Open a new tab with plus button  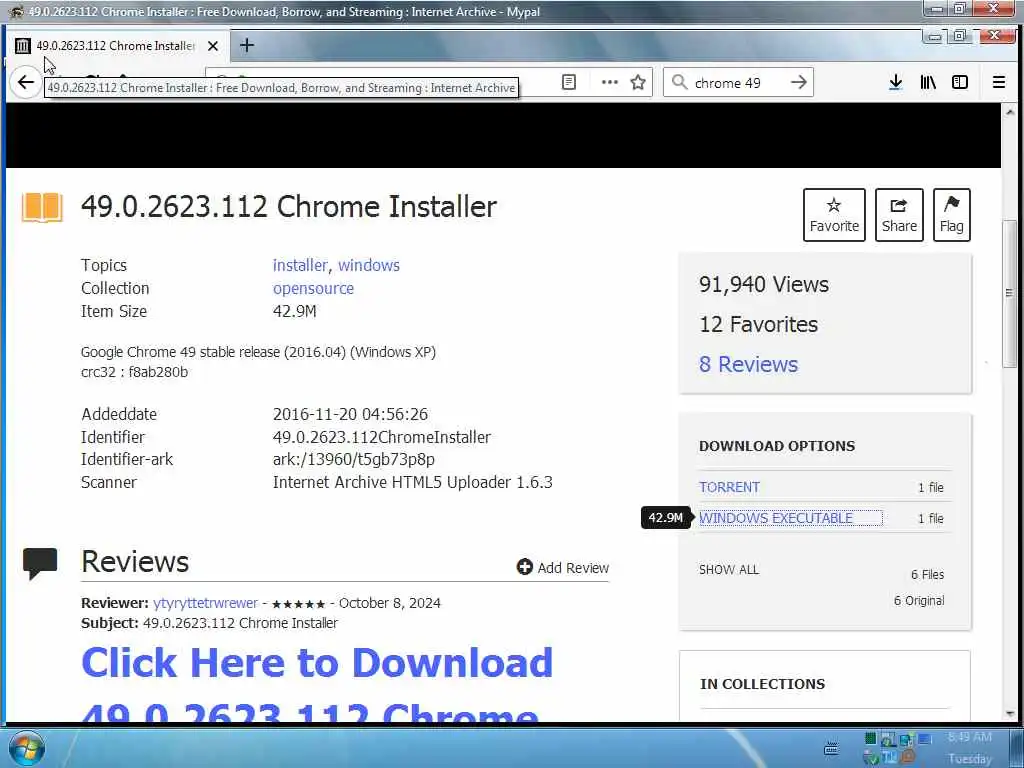[247, 45]
